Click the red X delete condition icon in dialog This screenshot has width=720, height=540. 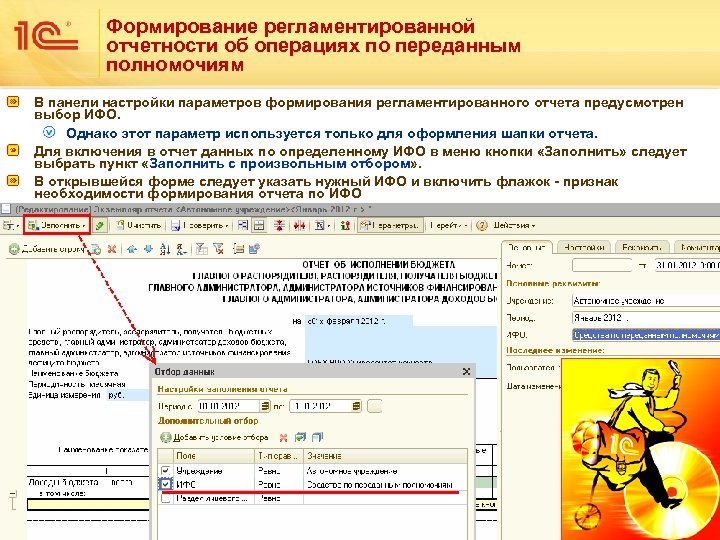(283, 438)
